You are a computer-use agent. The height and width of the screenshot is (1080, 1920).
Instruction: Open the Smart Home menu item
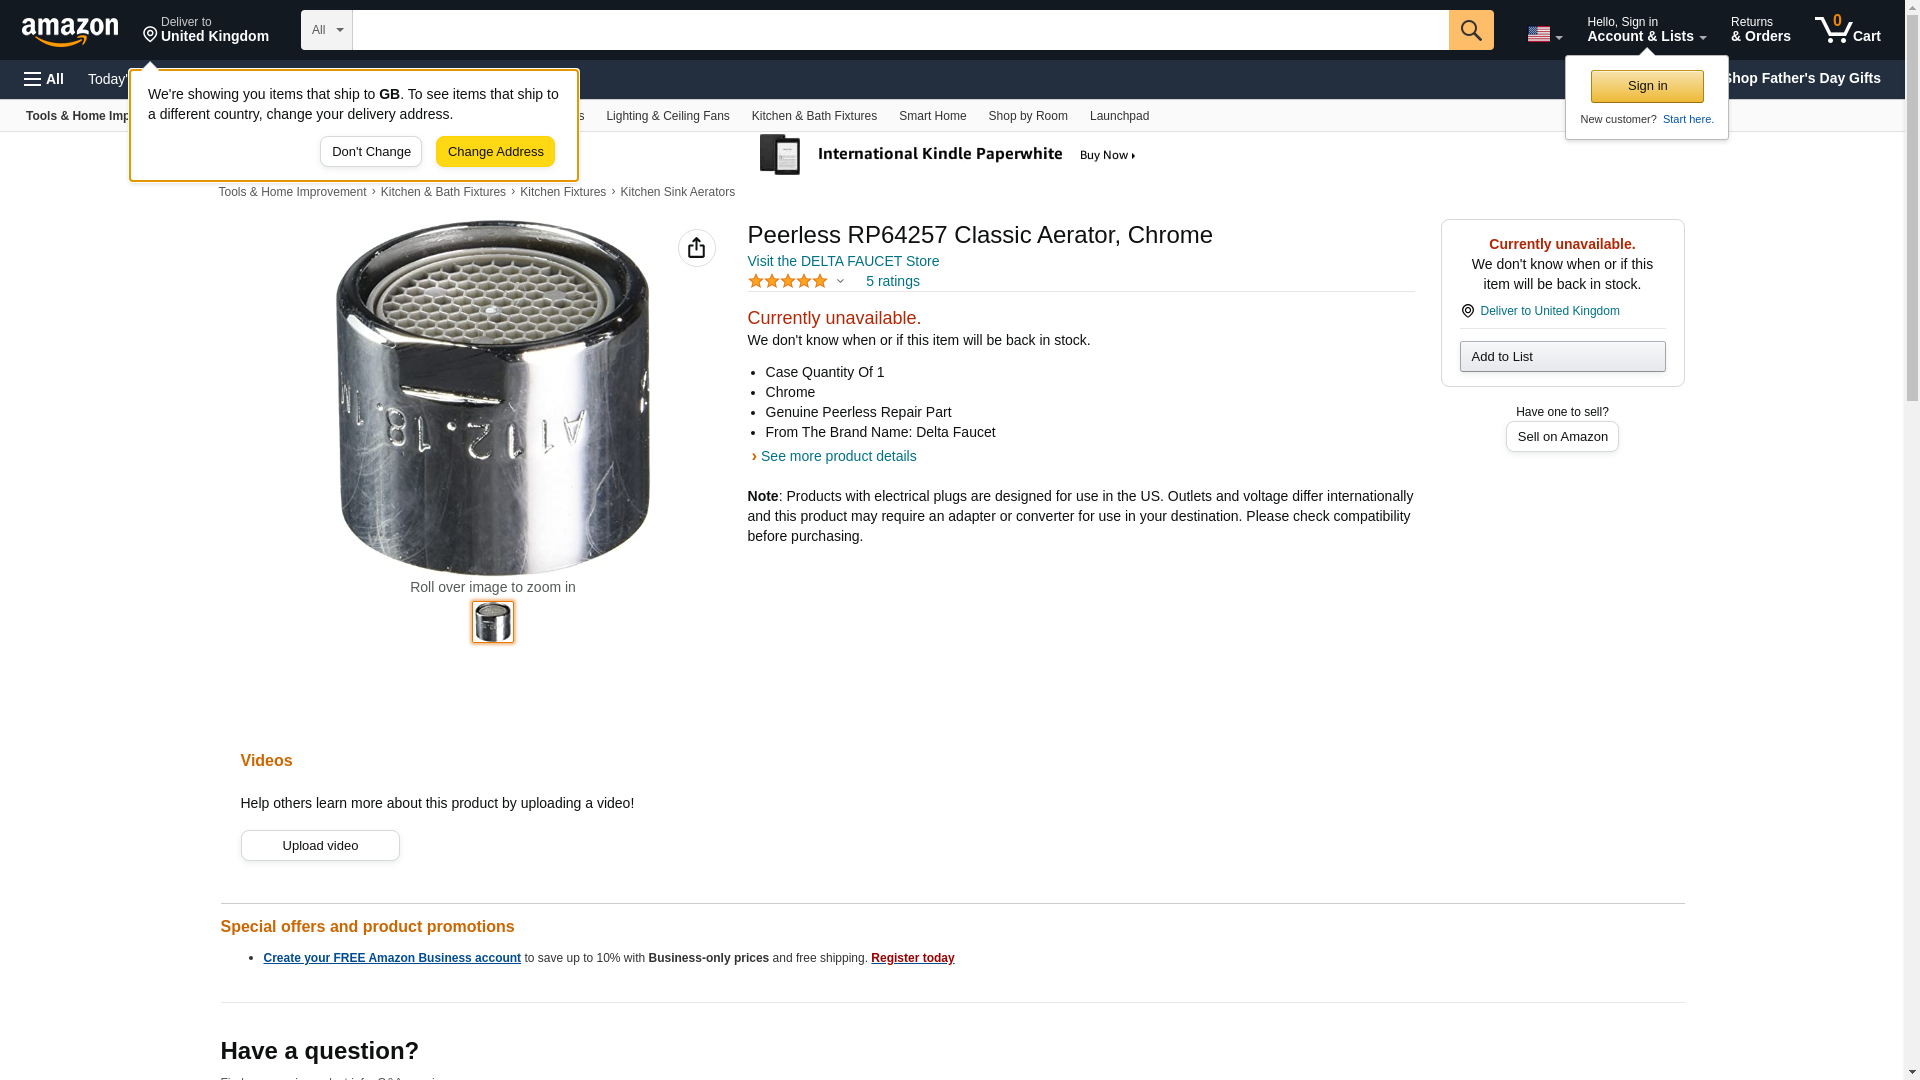[932, 116]
